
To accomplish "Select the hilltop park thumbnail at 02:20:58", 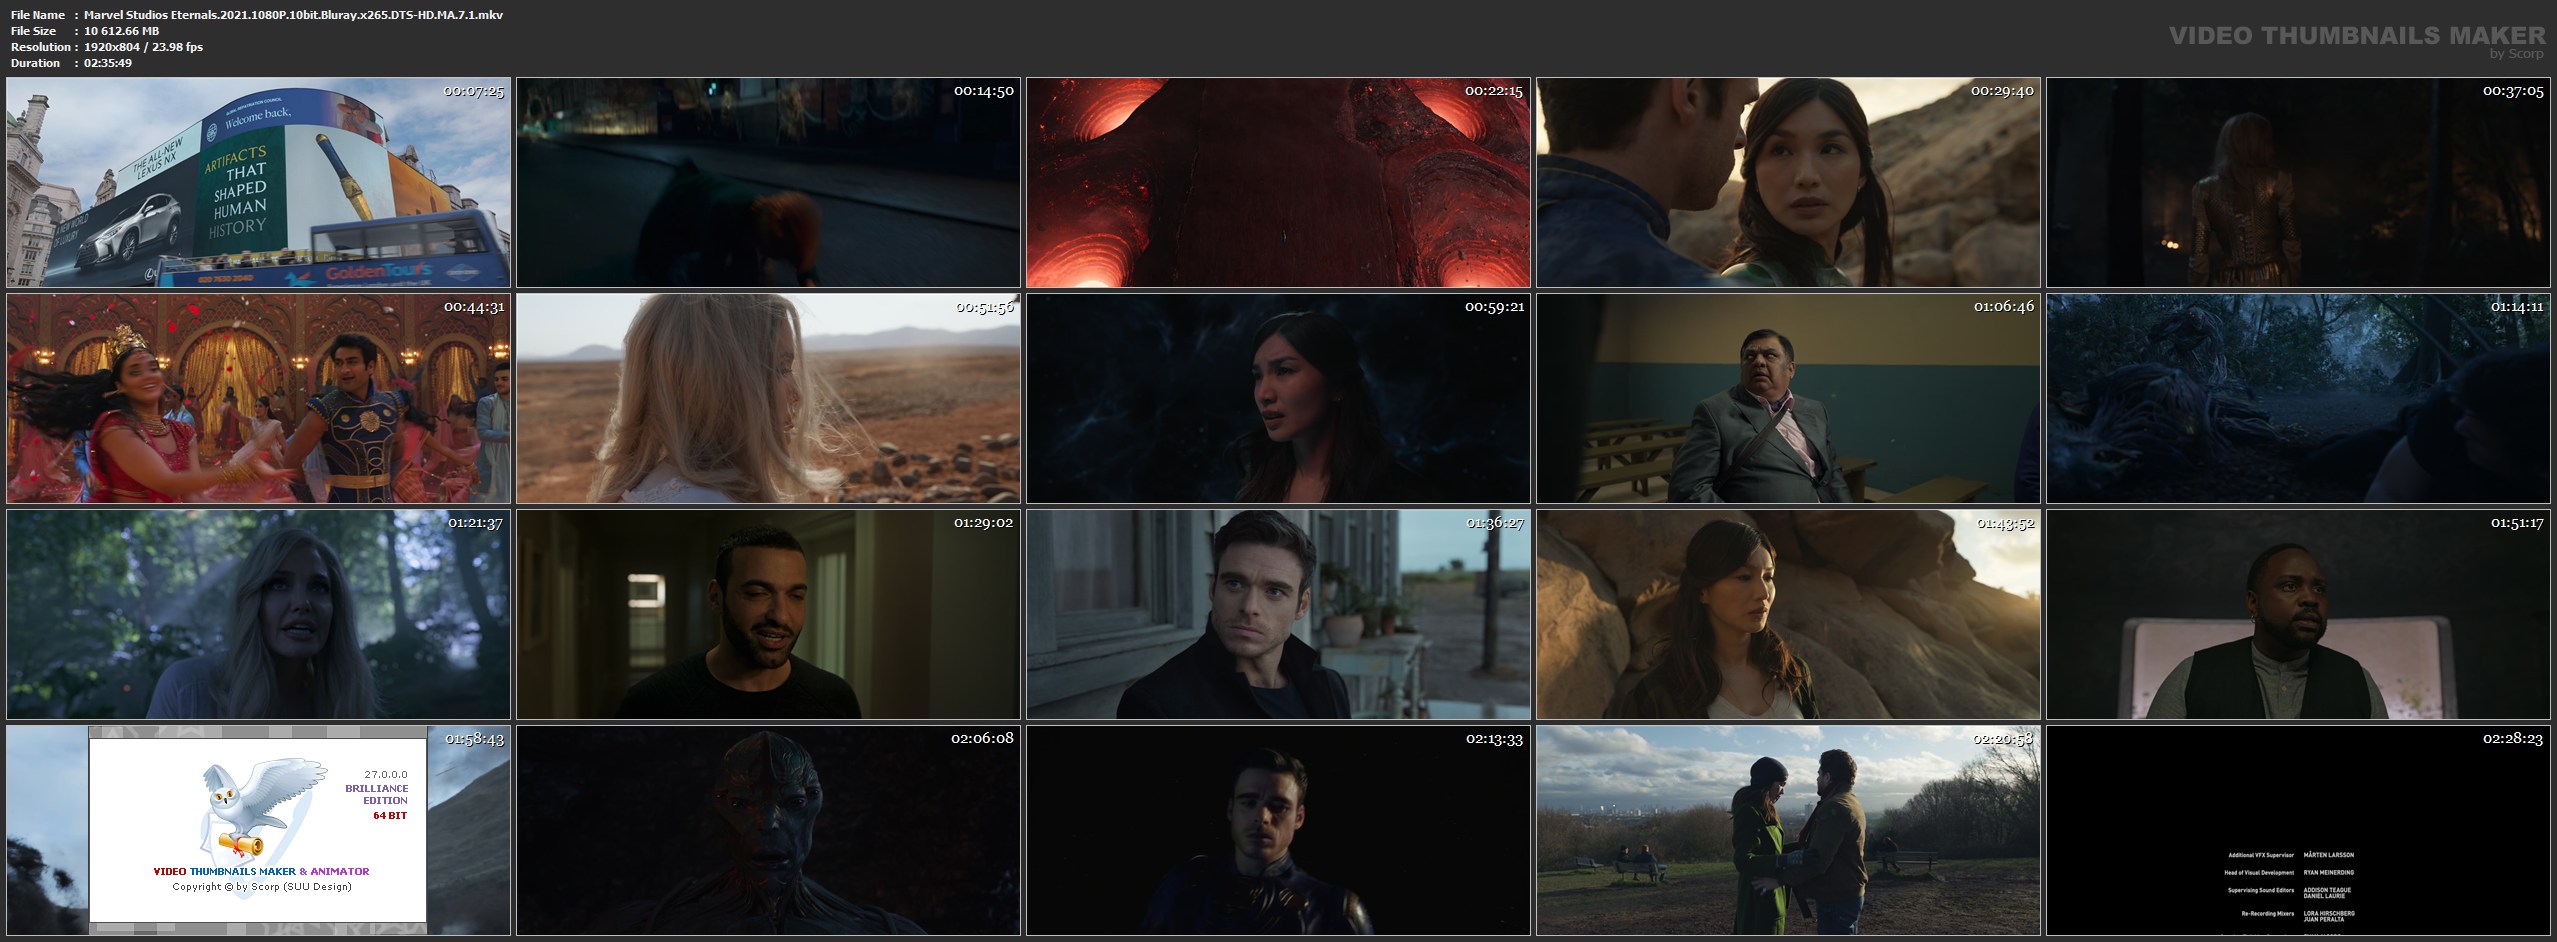I will coord(1788,831).
